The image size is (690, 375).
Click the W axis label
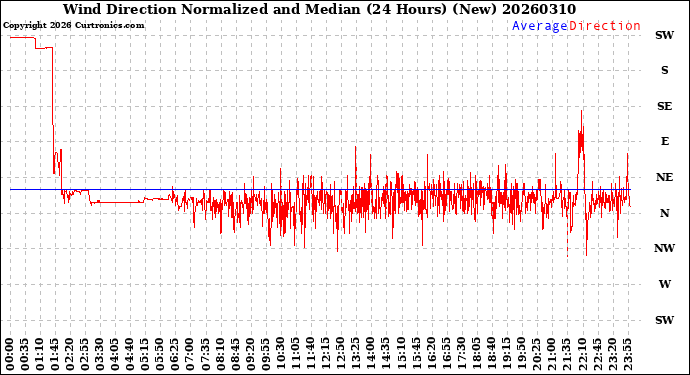point(664,284)
